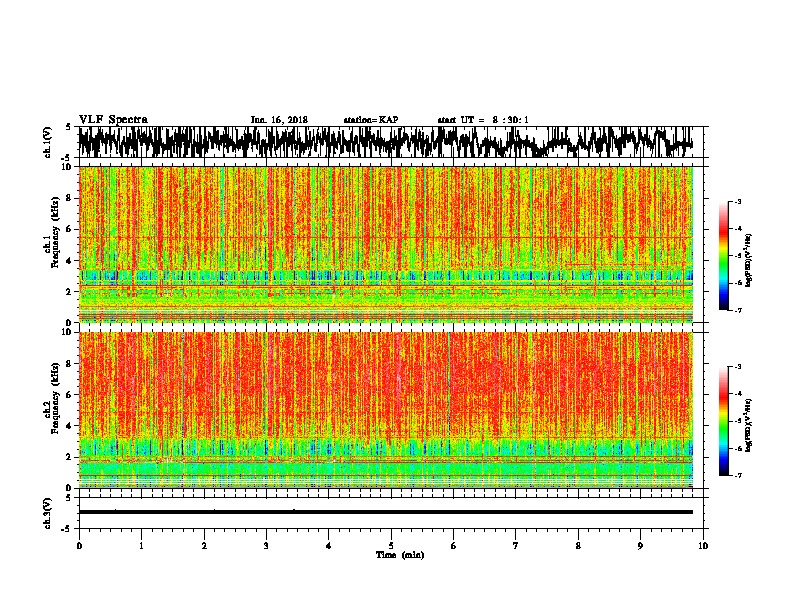Click the color scale bar beside ch.2 spectrogram
The height and width of the screenshot is (612, 792).
pyautogui.click(x=724, y=421)
